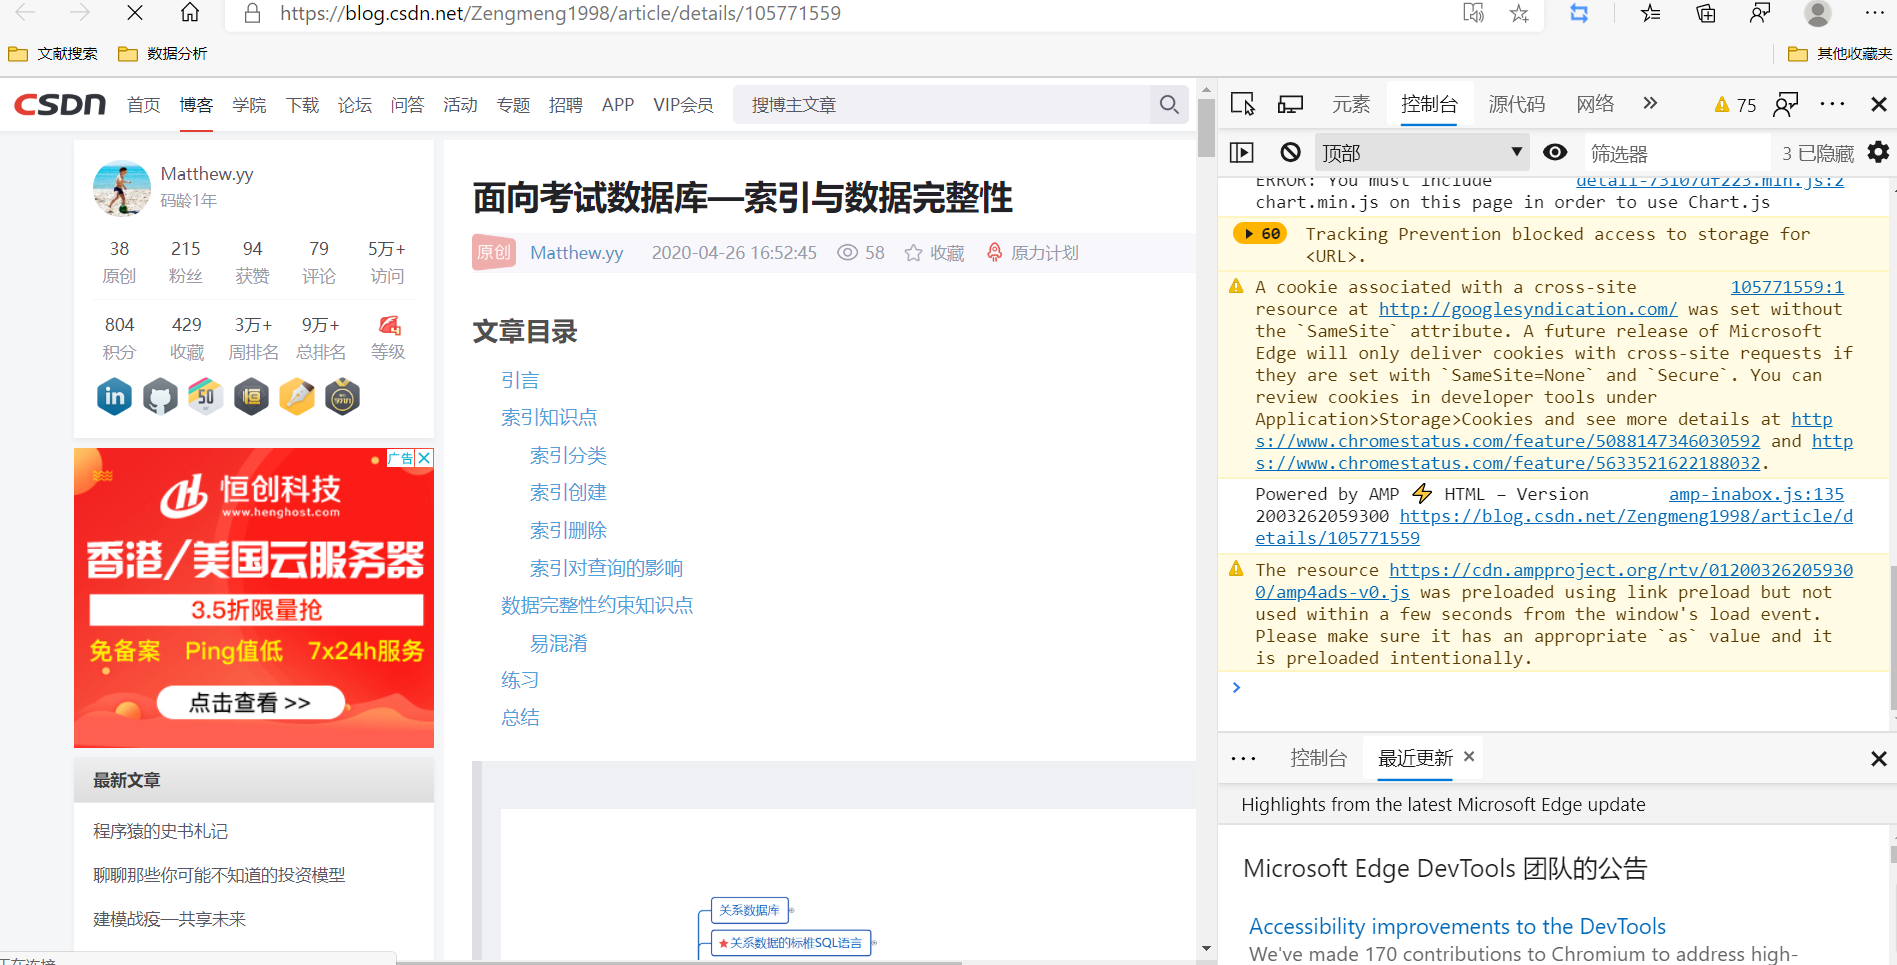Screen dimensions: 1897x965
Task: Click the page vertical scrollbar thumb
Action: [1206, 128]
